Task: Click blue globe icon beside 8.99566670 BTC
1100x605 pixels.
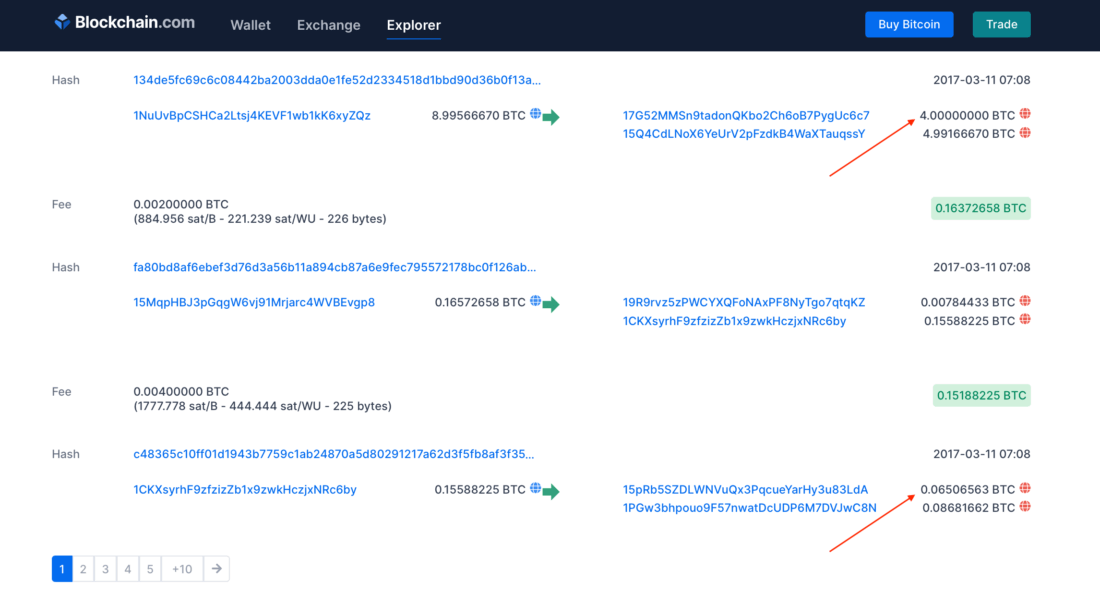Action: pos(535,114)
